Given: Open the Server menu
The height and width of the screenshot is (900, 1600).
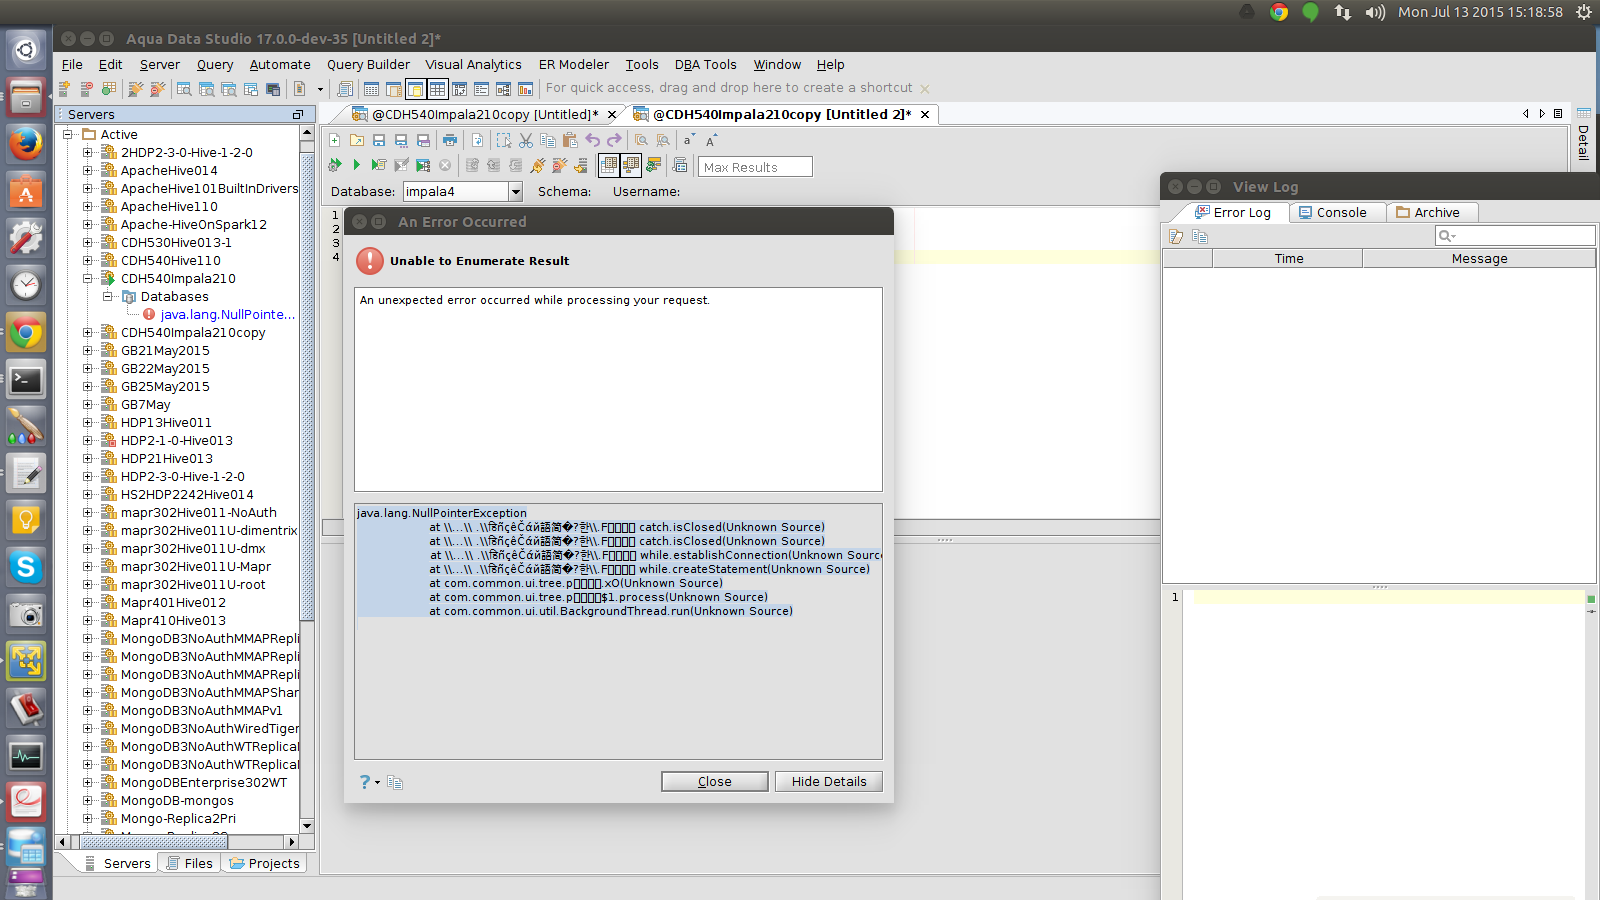Looking at the screenshot, I should (160, 65).
